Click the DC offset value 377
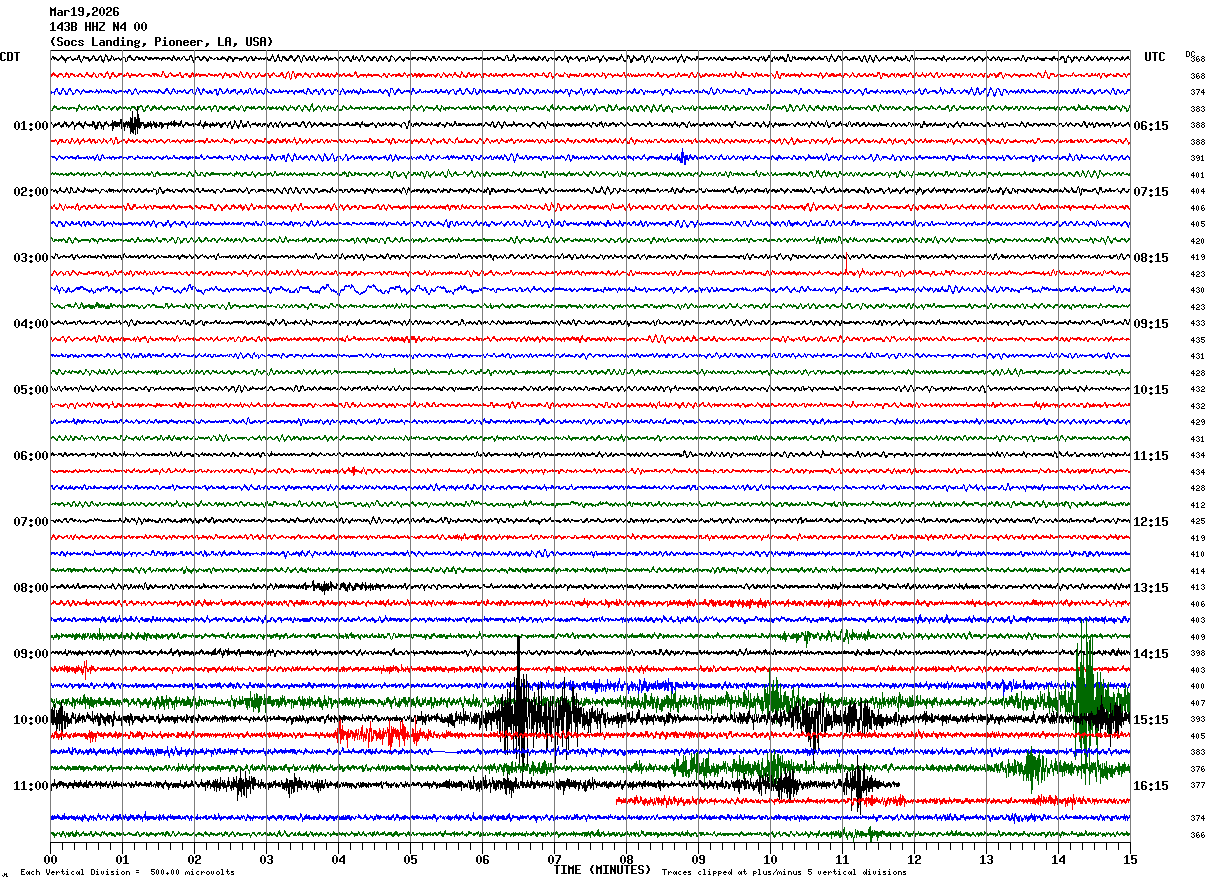 (x=1197, y=785)
